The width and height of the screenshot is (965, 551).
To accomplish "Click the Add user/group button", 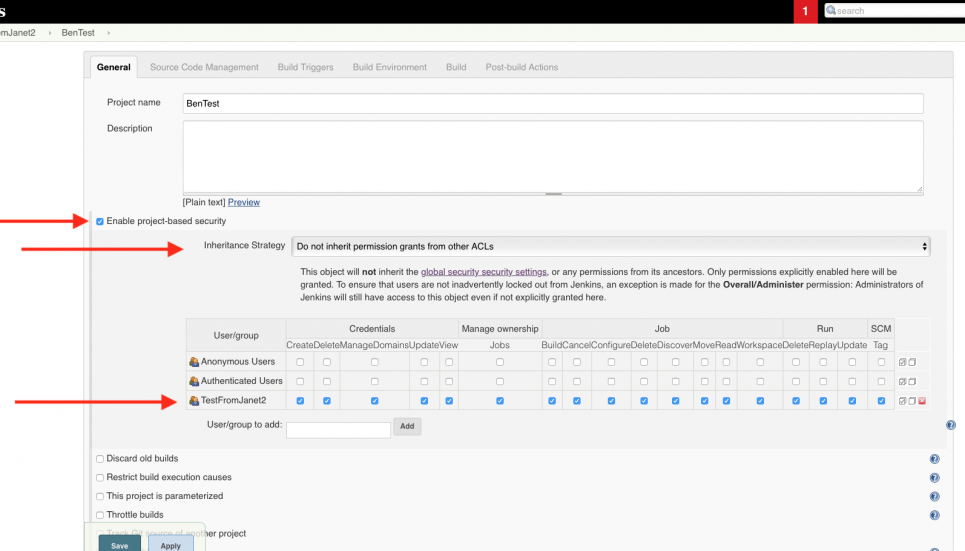I will [x=407, y=426].
